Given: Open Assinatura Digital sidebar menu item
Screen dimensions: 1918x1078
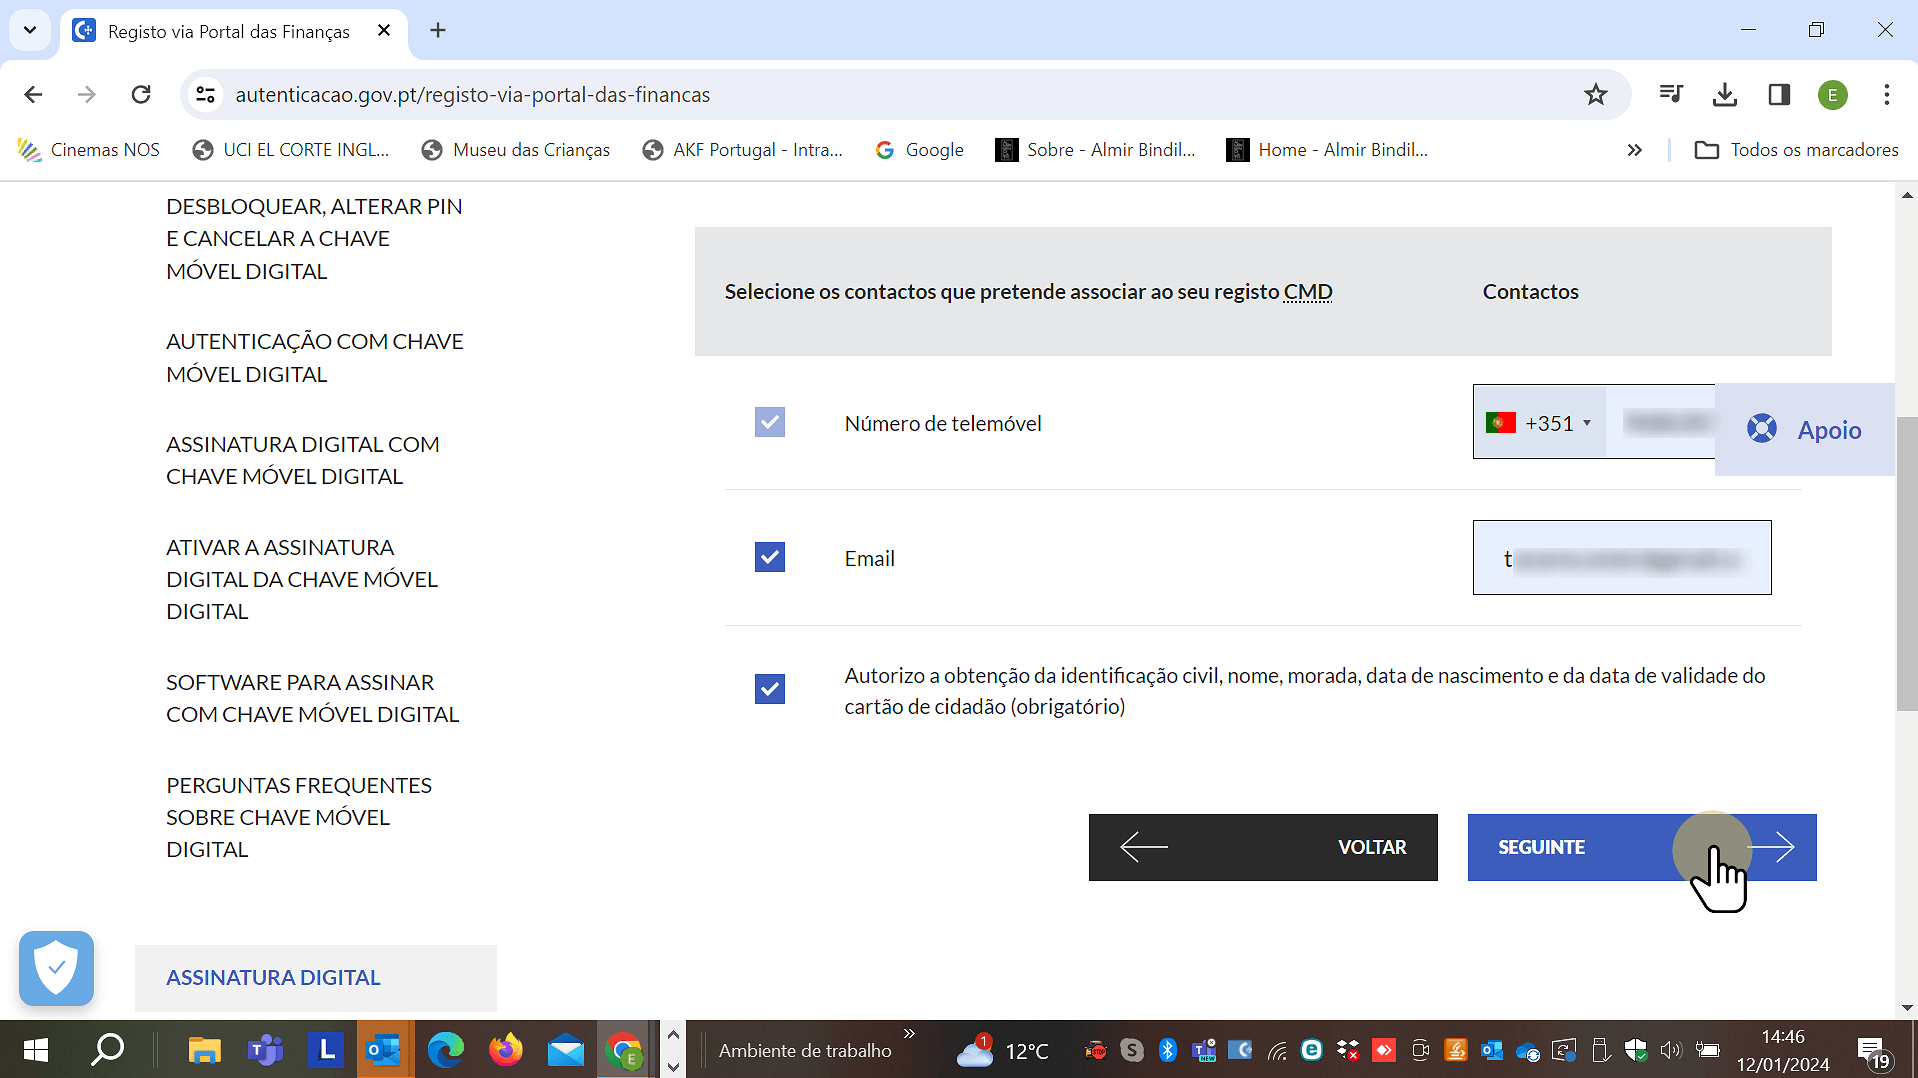Looking at the screenshot, I should click(273, 977).
